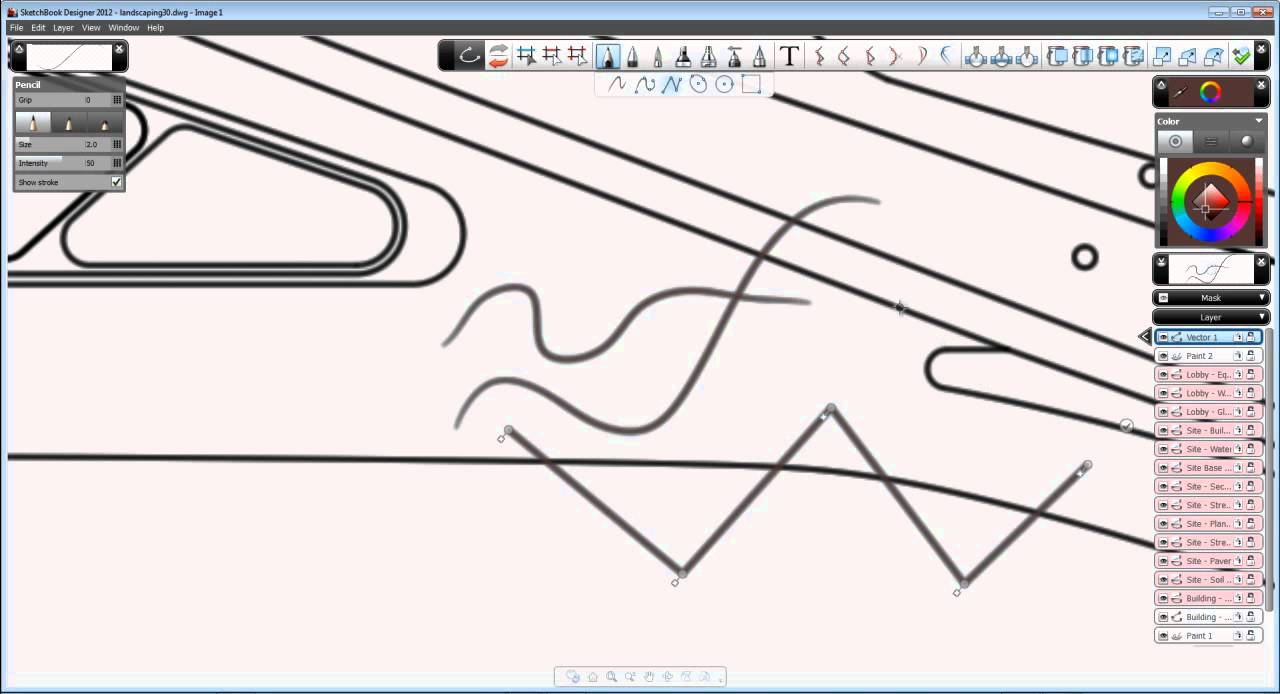This screenshot has height=694, width=1280.
Task: Open the Mask dropdown in the side panel
Action: pyautogui.click(x=1211, y=297)
